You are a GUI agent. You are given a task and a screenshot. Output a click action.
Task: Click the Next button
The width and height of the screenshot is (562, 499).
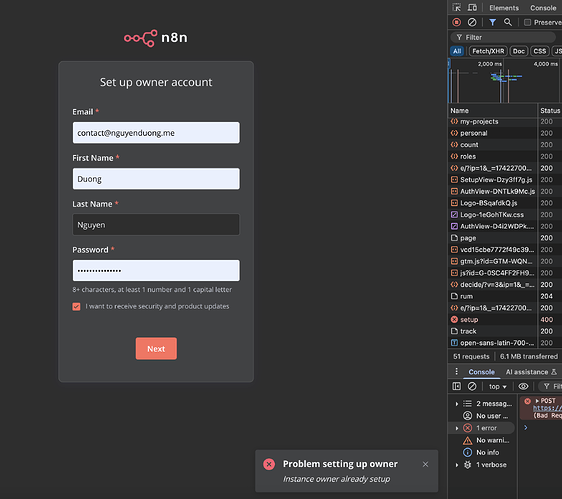click(x=156, y=348)
